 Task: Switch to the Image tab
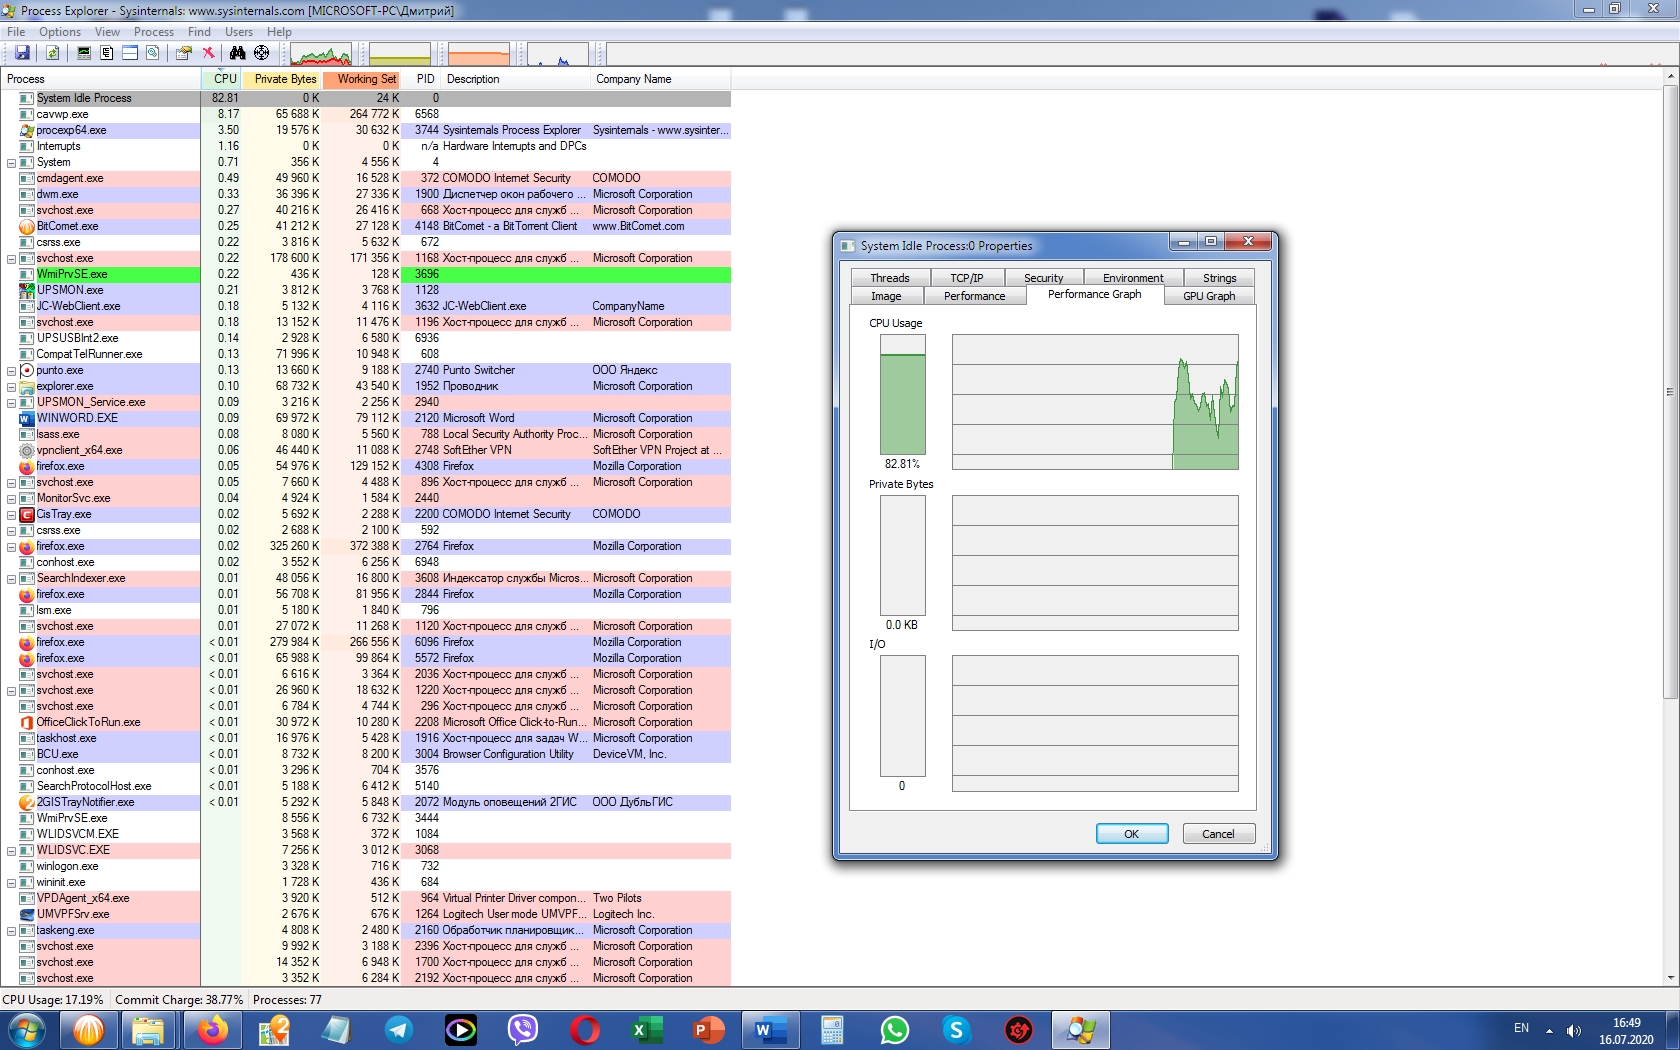[886, 296]
